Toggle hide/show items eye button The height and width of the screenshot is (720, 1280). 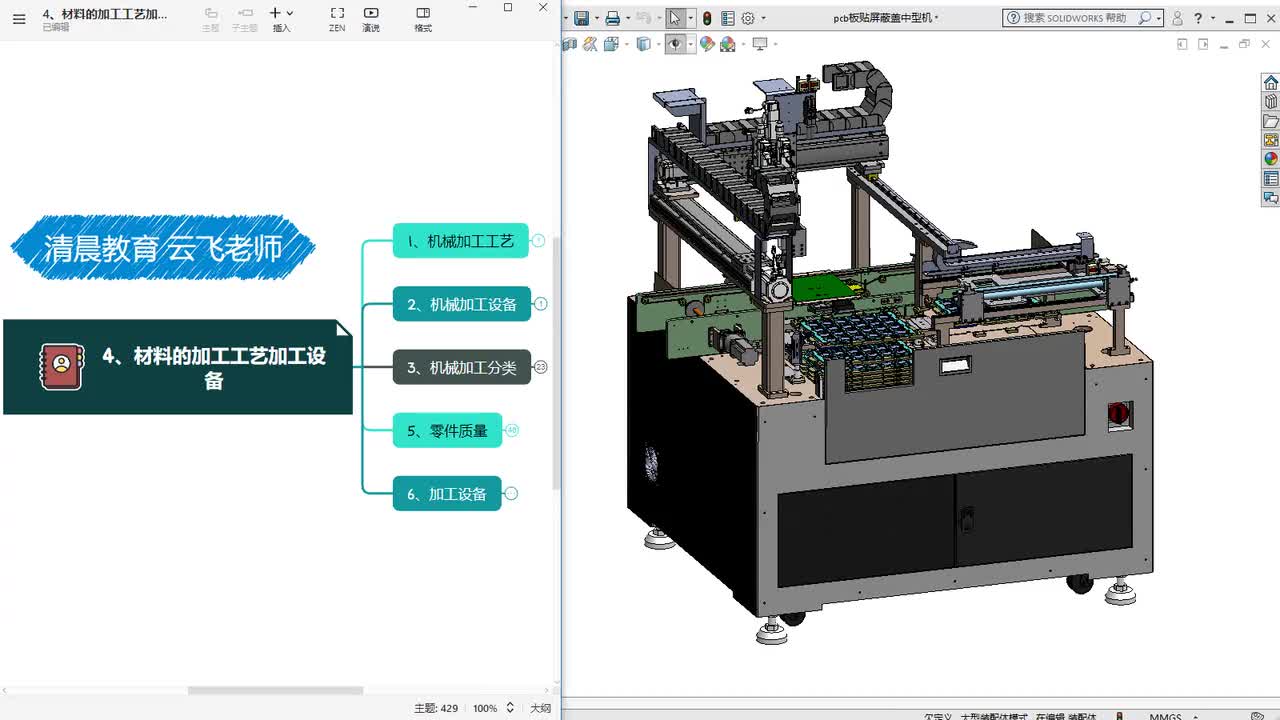click(676, 44)
